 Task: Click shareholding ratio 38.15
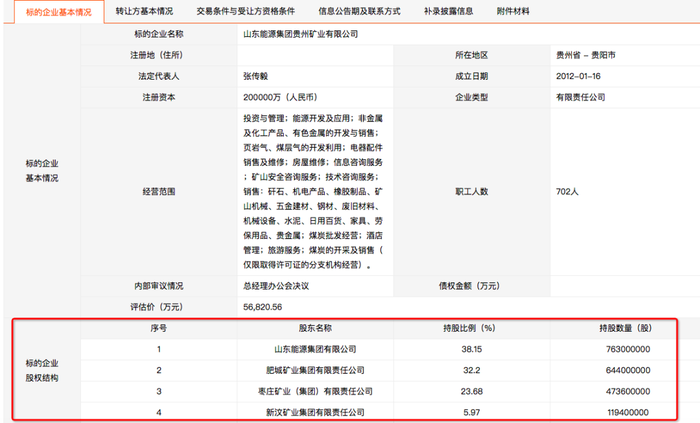[x=471, y=349]
